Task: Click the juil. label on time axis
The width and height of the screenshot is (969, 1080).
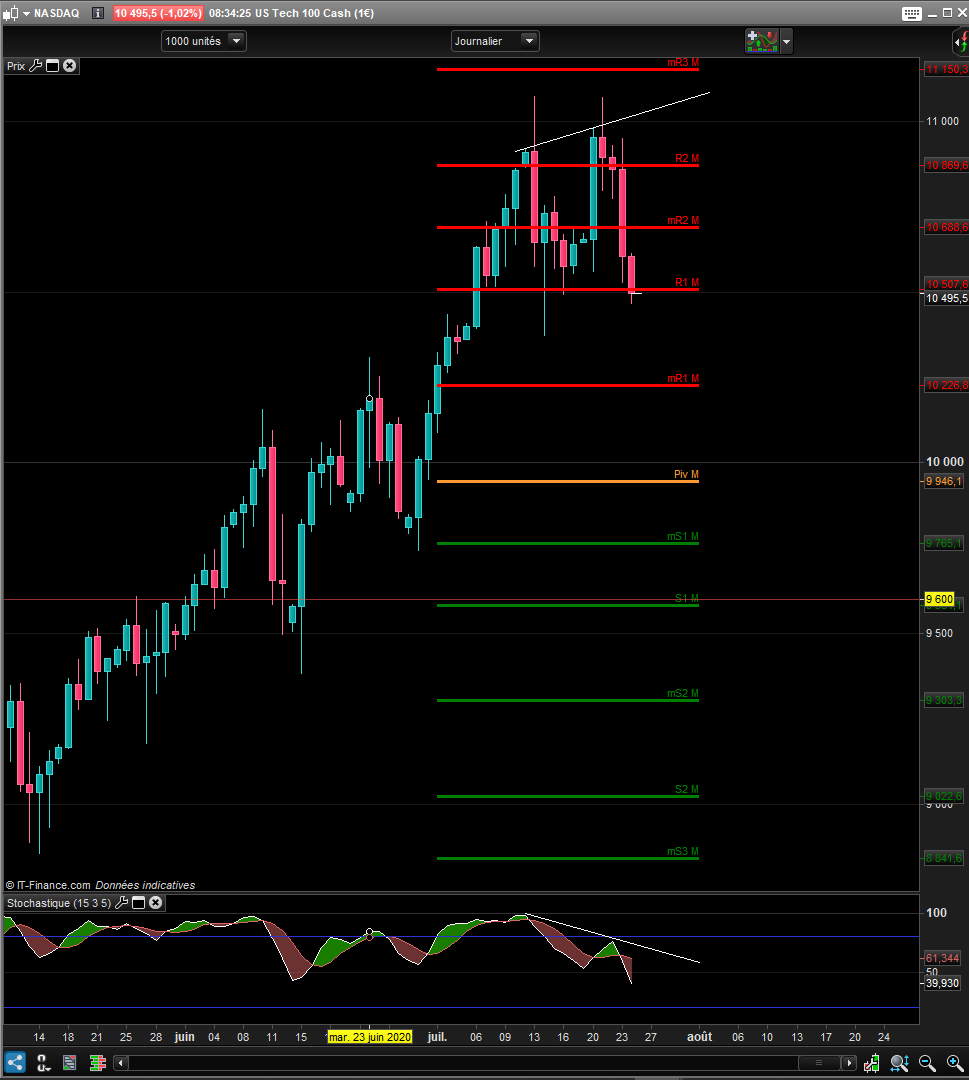Action: [x=437, y=1037]
